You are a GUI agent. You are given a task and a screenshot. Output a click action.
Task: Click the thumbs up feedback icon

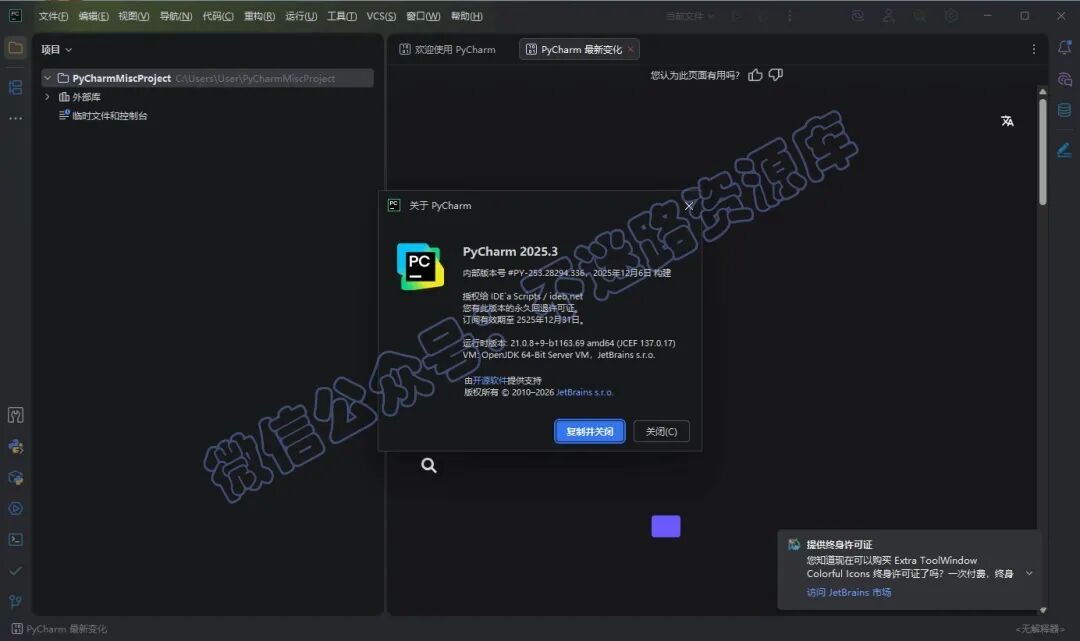point(755,74)
